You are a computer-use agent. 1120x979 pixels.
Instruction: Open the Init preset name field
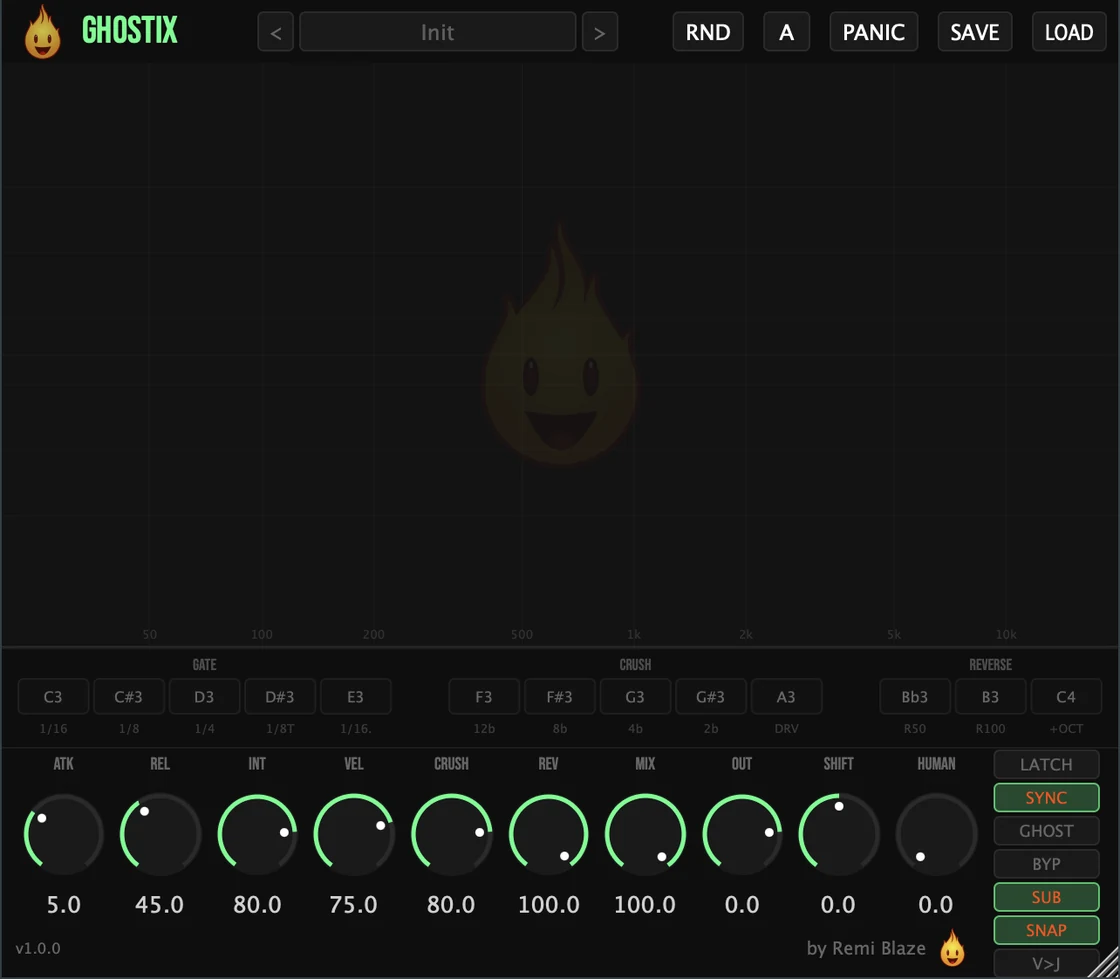pyautogui.click(x=438, y=32)
